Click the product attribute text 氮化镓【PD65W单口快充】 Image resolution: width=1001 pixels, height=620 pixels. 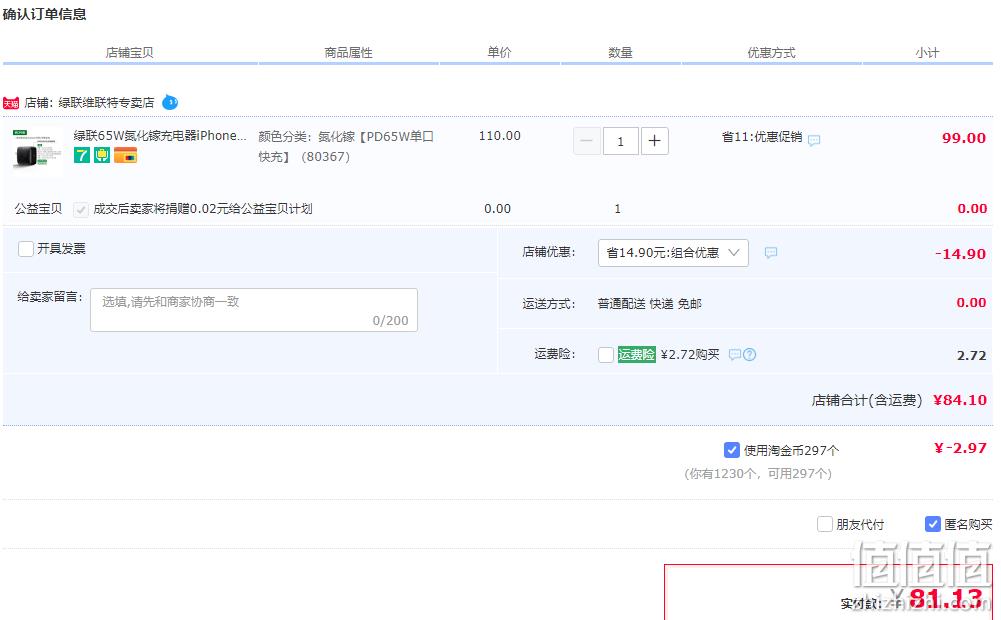tap(346, 146)
